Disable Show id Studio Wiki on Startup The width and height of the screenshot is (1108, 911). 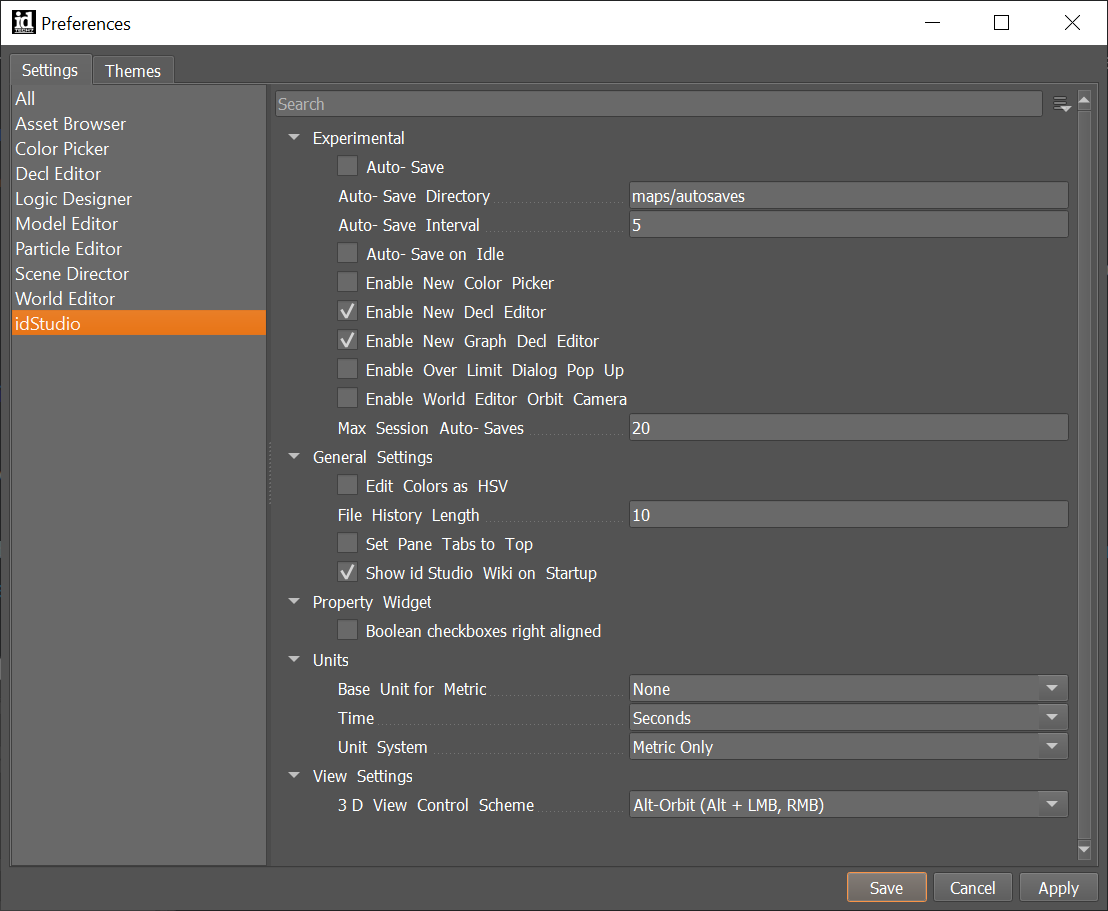pos(347,572)
